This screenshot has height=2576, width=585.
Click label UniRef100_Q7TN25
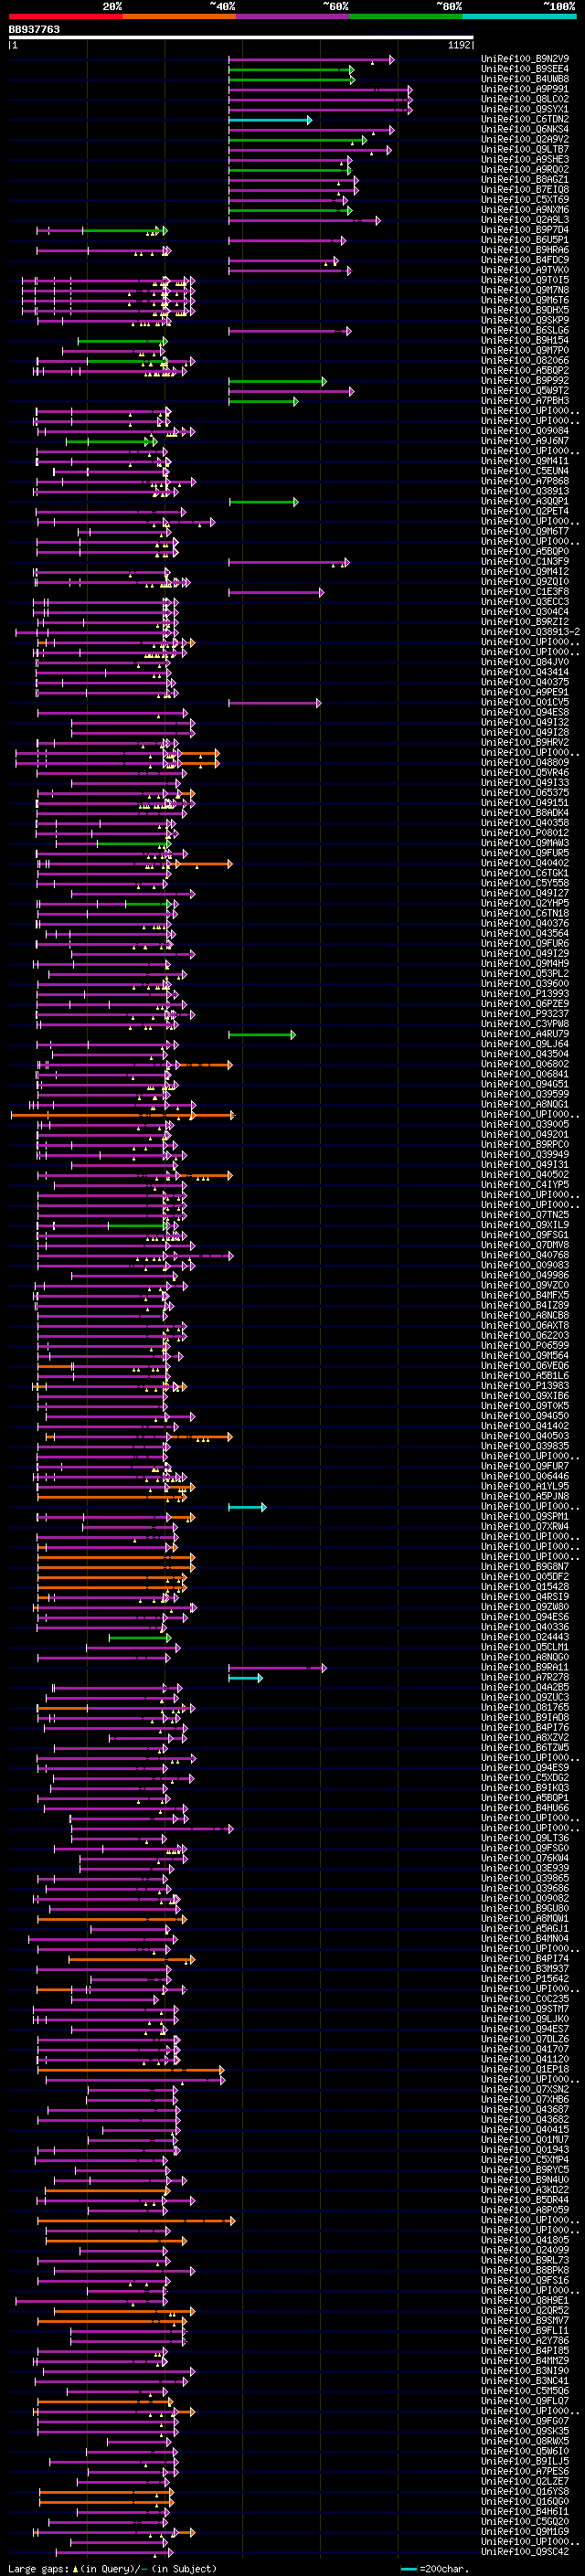525,1214
